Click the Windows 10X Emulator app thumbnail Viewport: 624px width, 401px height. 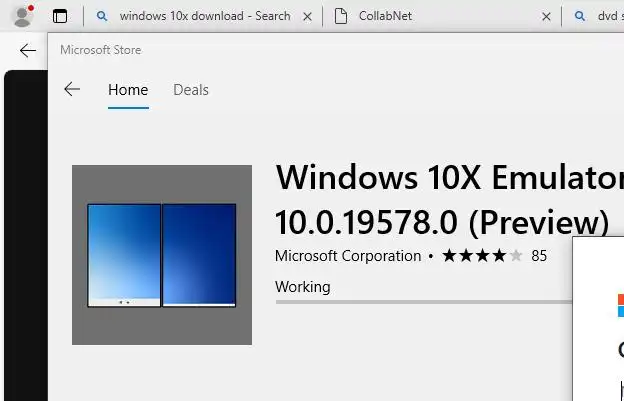click(162, 255)
